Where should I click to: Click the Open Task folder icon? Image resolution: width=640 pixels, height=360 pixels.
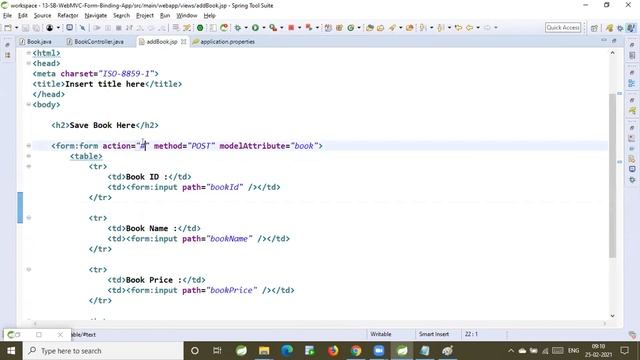(x=380, y=28)
